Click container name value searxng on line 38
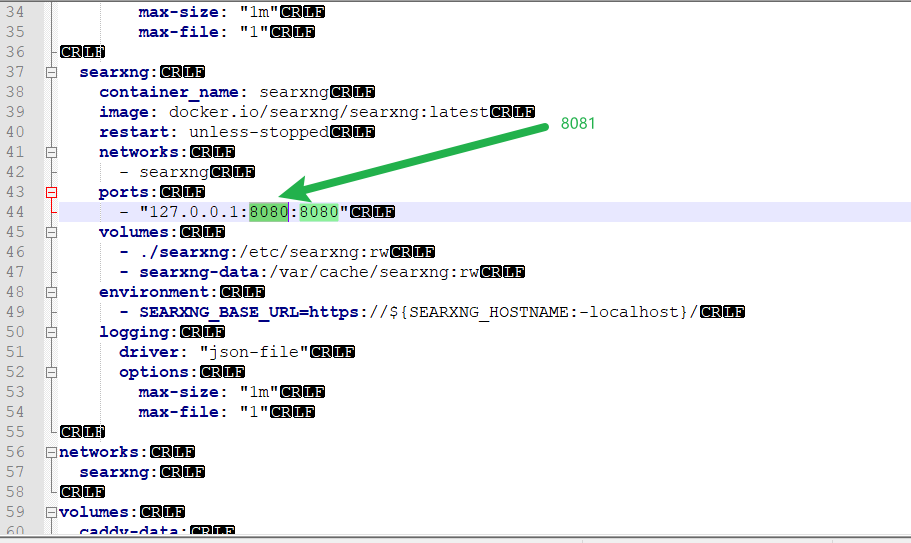The width and height of the screenshot is (911, 543). click(294, 92)
